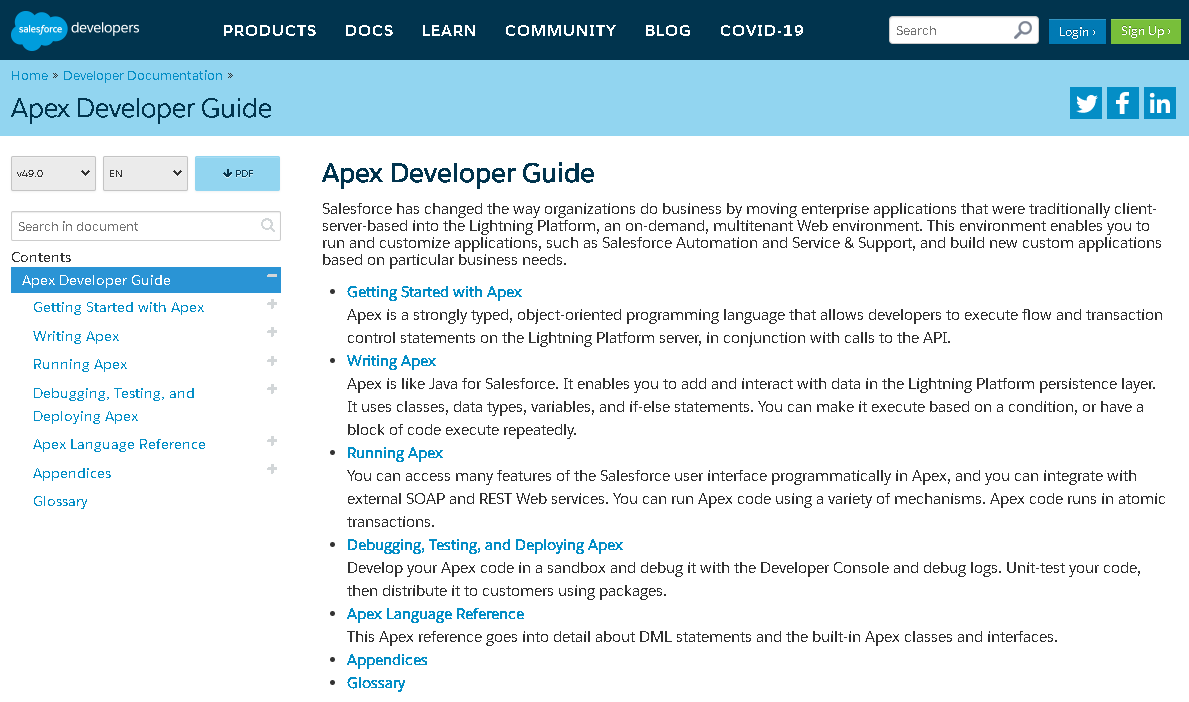This screenshot has height=702, width=1189.
Task: Navigate to Developer Documentation via breadcrumb
Action: pyautogui.click(x=142, y=75)
